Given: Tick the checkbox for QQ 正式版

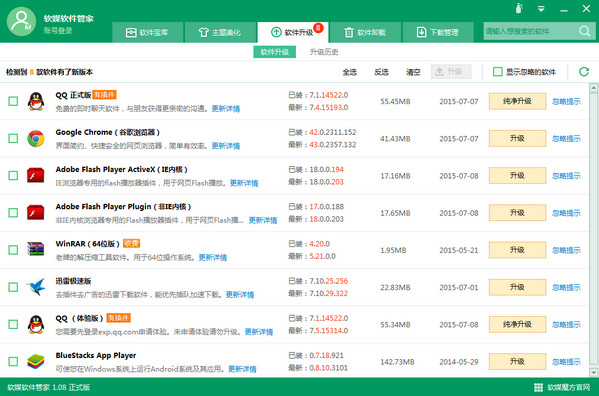Looking at the screenshot, I should 13,101.
